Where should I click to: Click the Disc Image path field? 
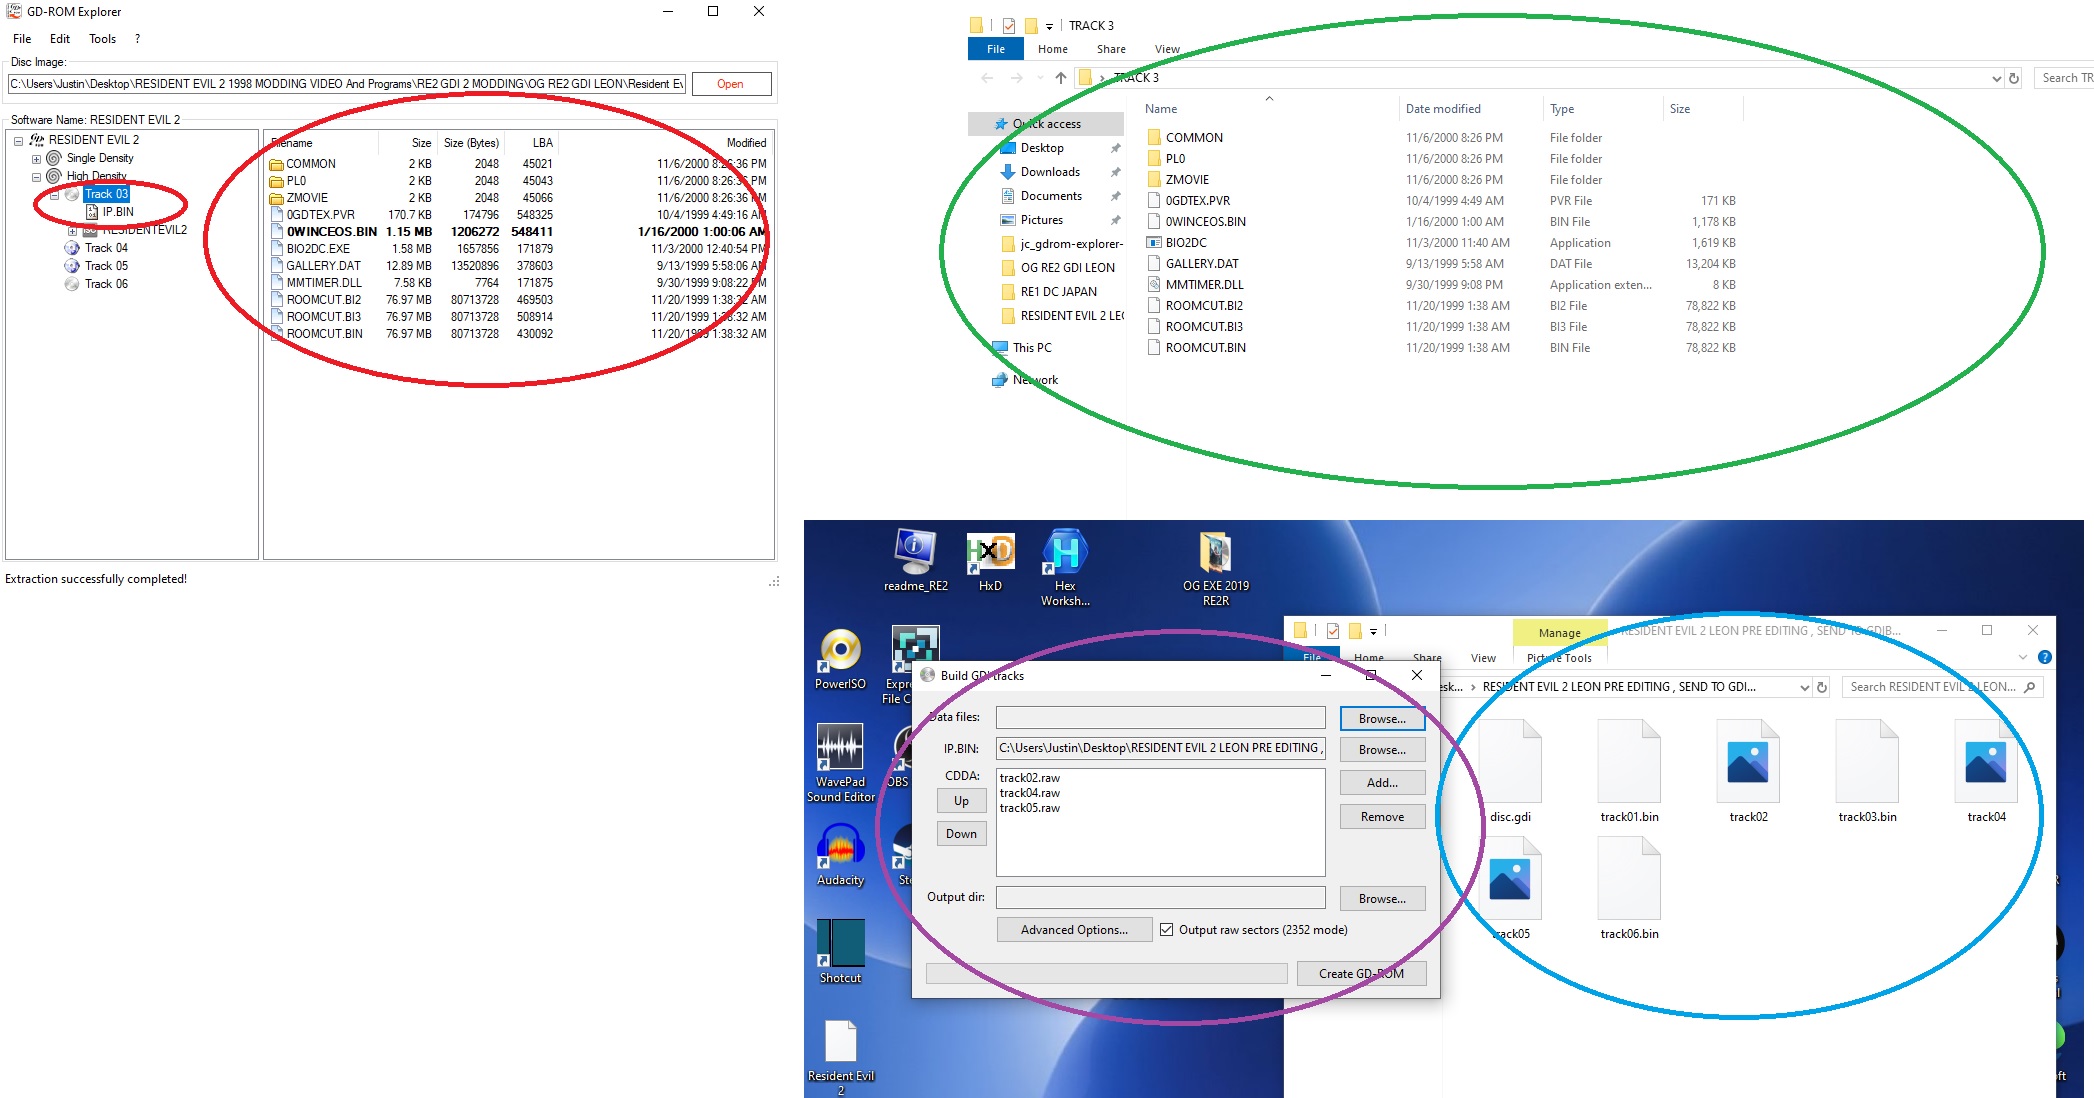tap(347, 84)
